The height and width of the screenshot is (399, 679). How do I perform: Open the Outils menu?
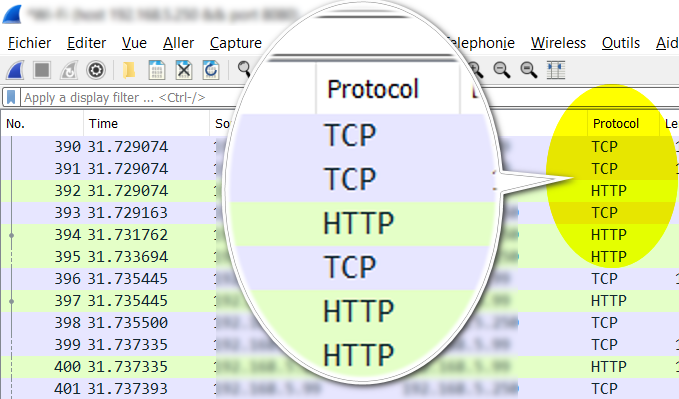(621, 43)
